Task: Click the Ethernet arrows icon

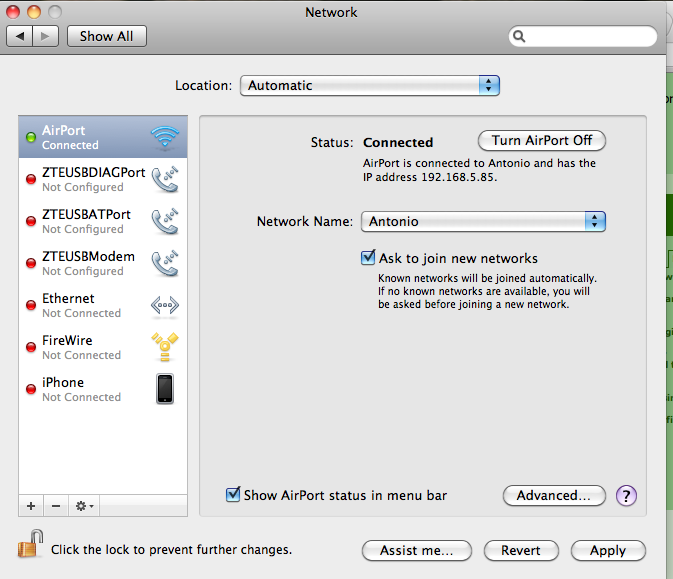Action: (x=165, y=305)
